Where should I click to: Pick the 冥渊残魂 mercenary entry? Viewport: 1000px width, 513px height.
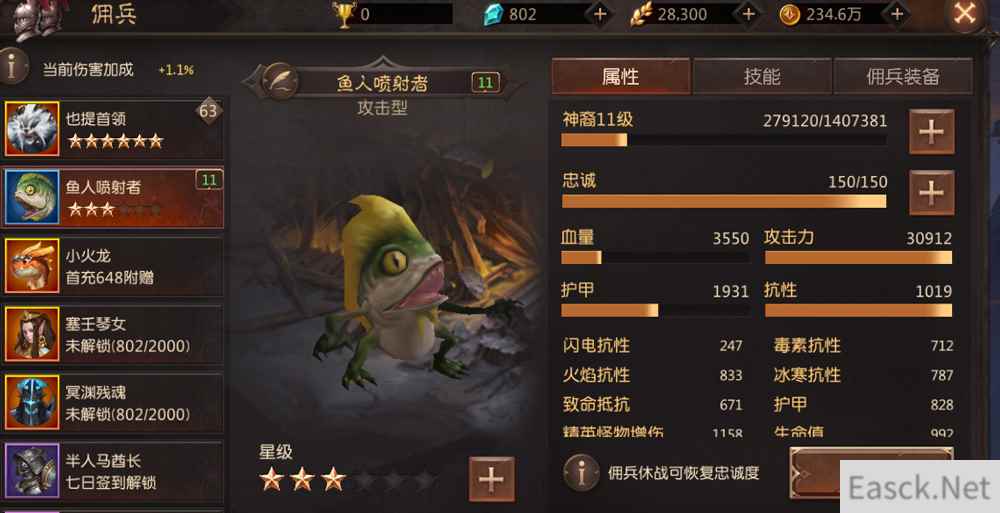point(114,403)
